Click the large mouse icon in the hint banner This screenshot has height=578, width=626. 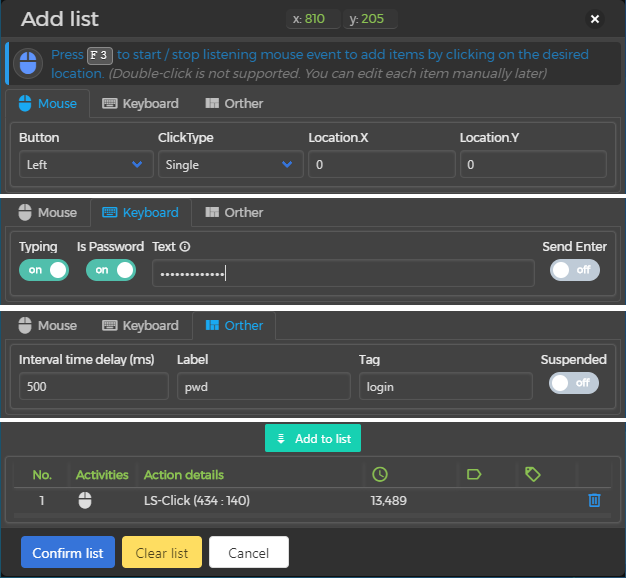28,63
